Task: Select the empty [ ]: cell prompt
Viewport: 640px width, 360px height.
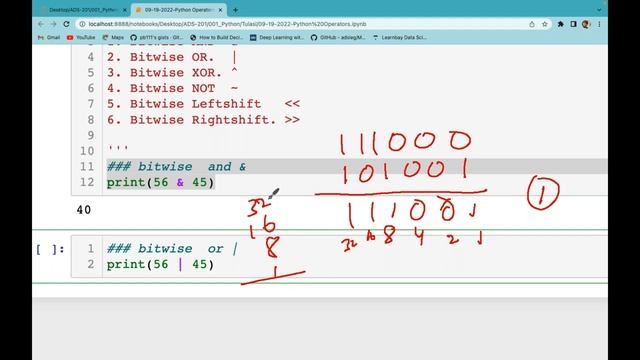Action: 50,249
